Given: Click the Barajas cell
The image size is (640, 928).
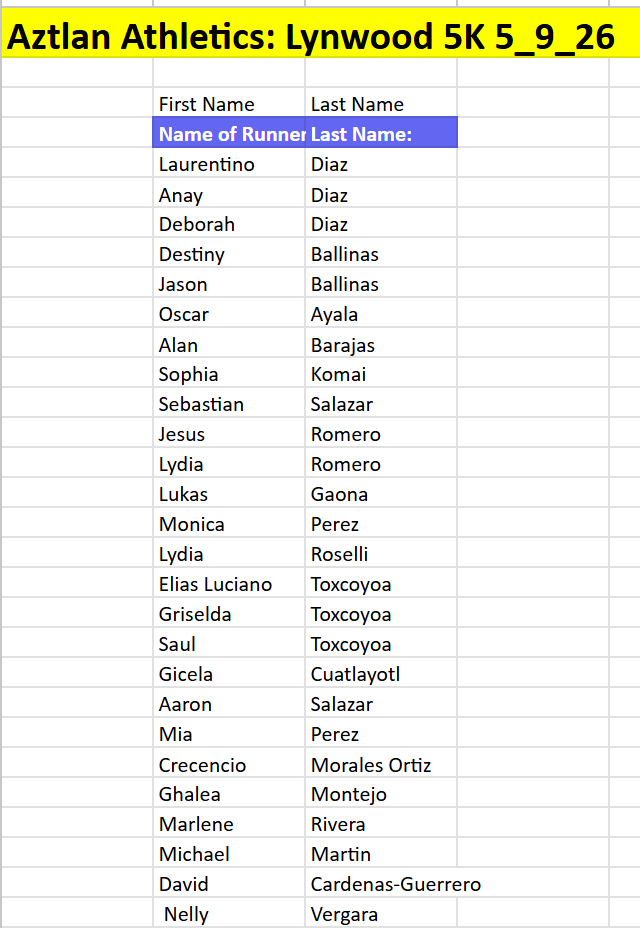Looking at the screenshot, I should click(x=381, y=343).
